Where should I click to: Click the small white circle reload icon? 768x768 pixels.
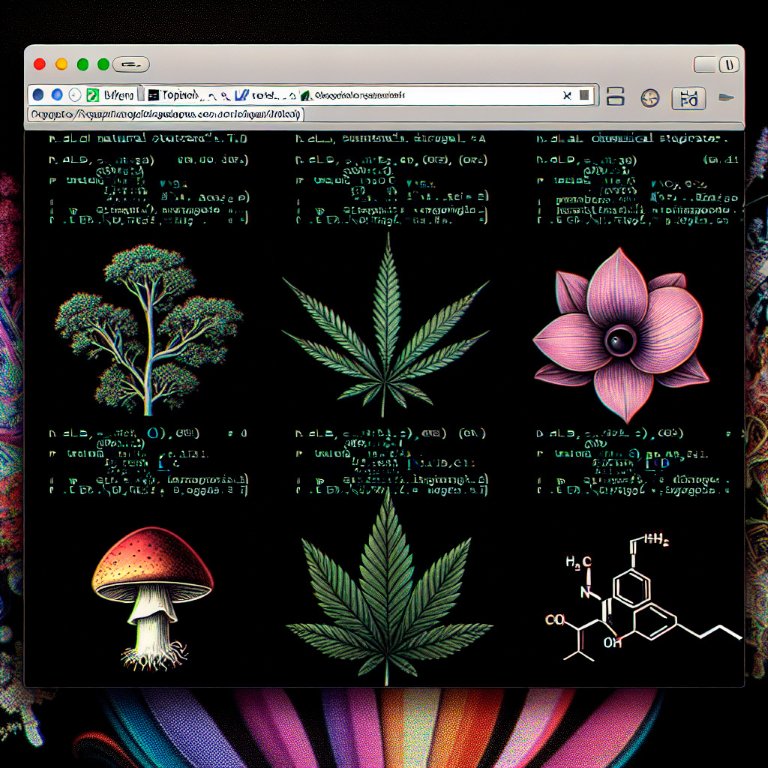coord(74,95)
